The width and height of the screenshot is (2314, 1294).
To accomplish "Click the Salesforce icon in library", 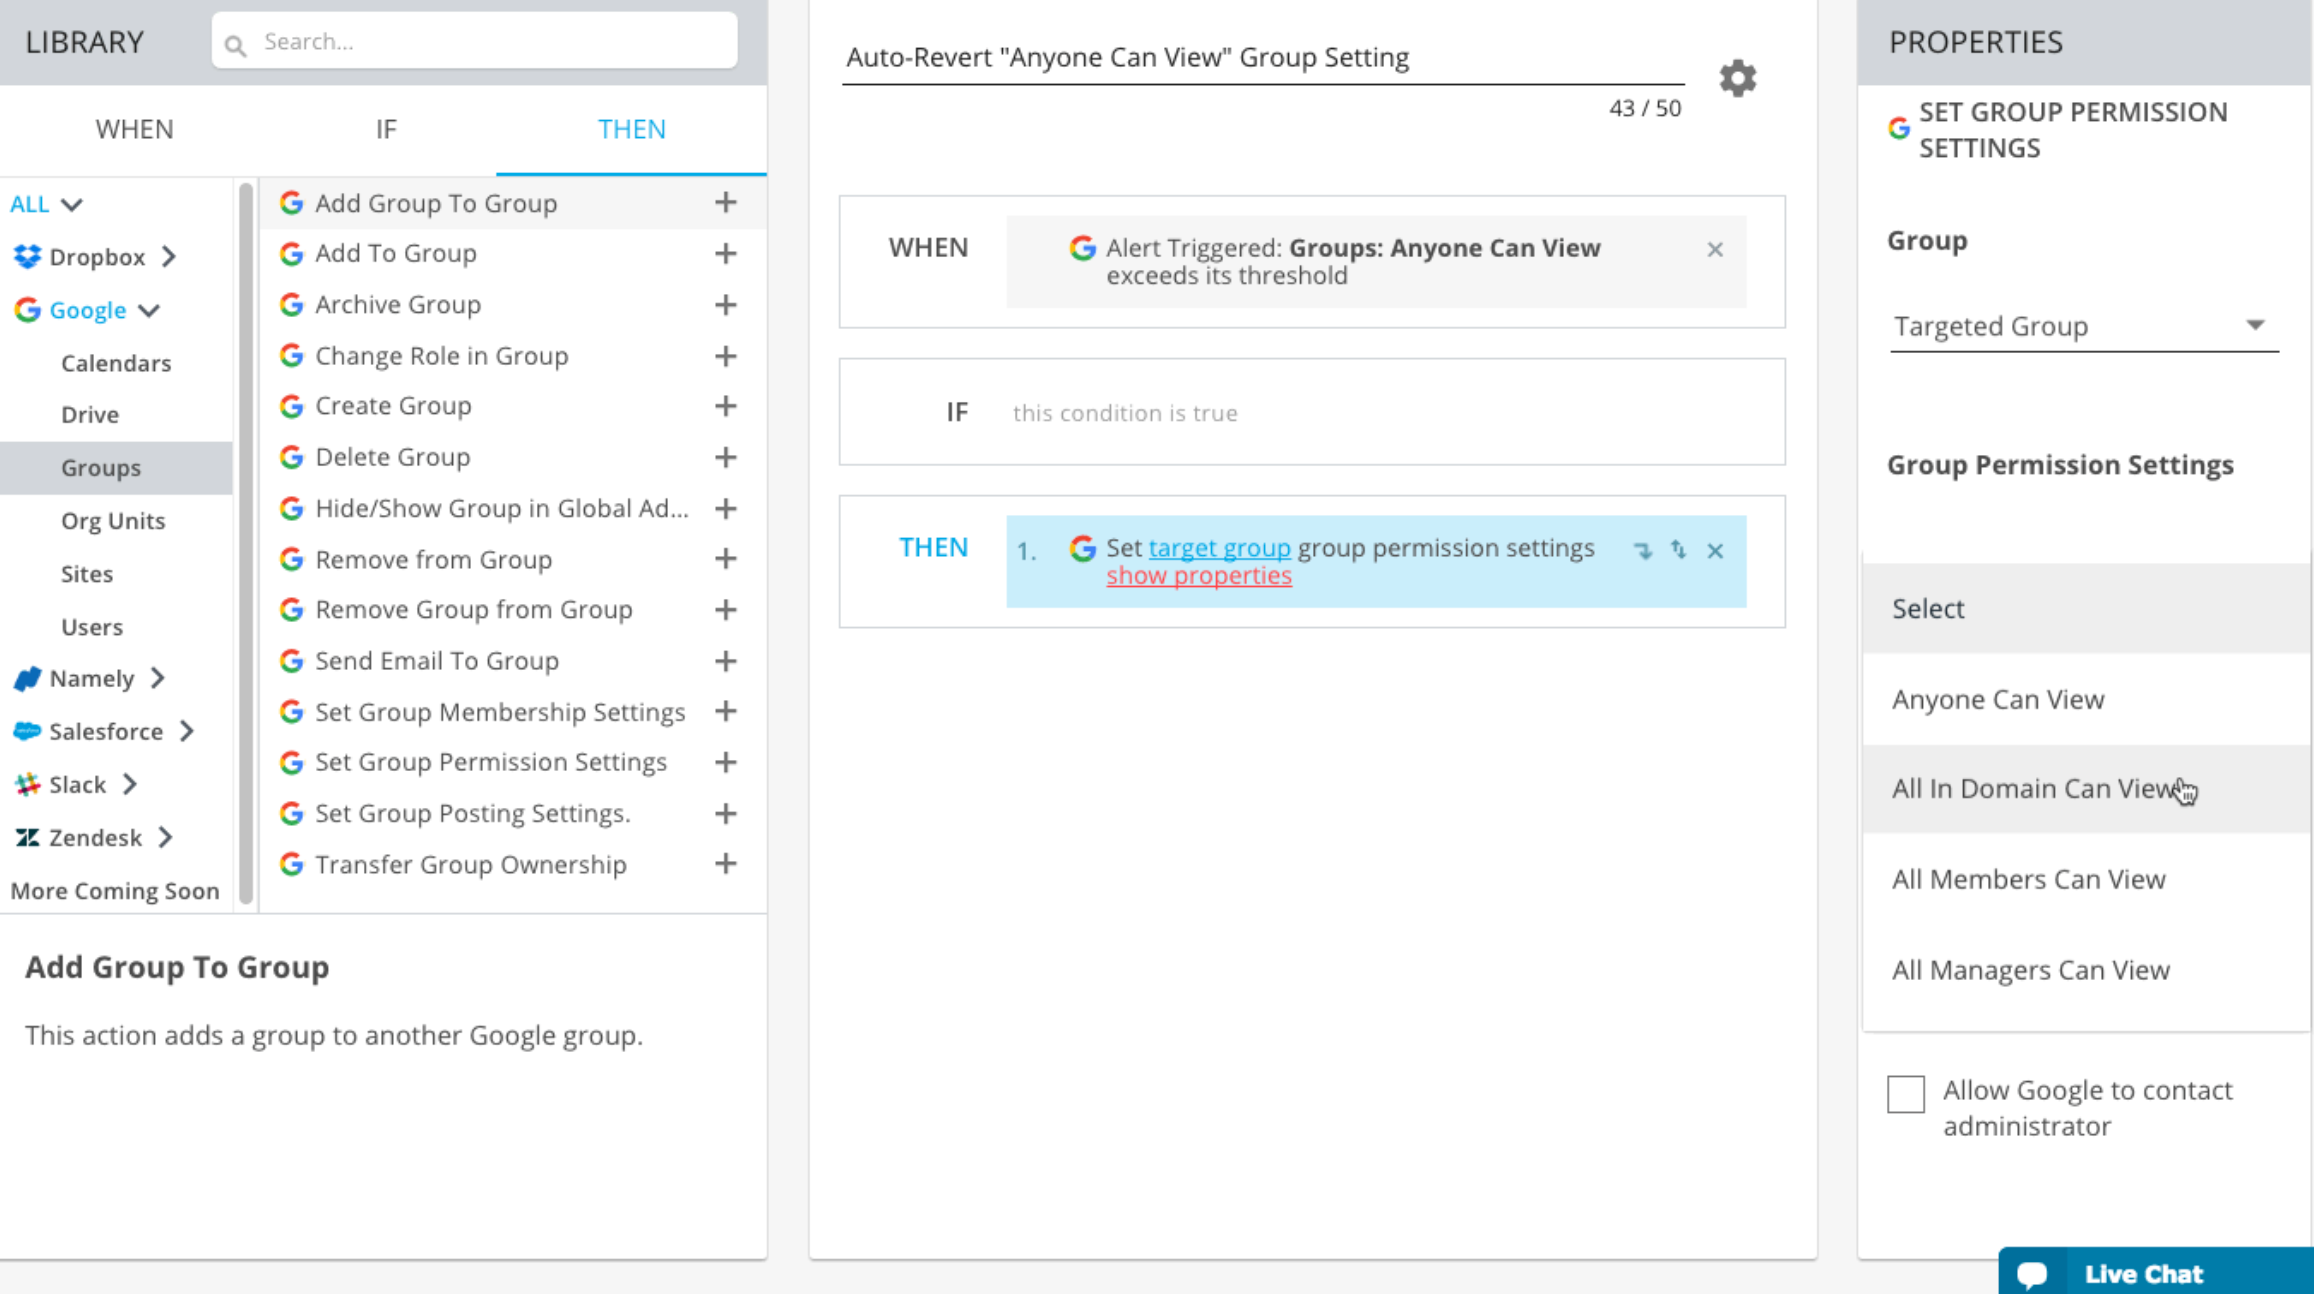I will [x=30, y=730].
